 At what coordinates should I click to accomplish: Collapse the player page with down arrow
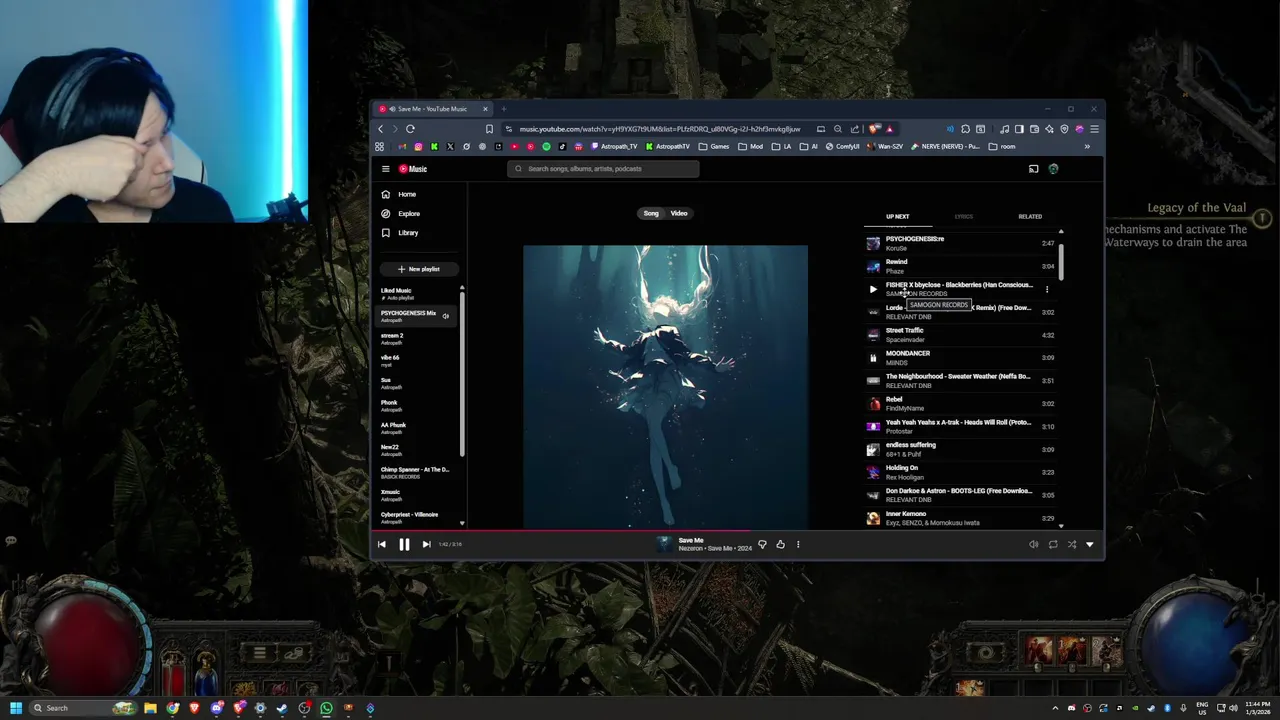[1090, 544]
